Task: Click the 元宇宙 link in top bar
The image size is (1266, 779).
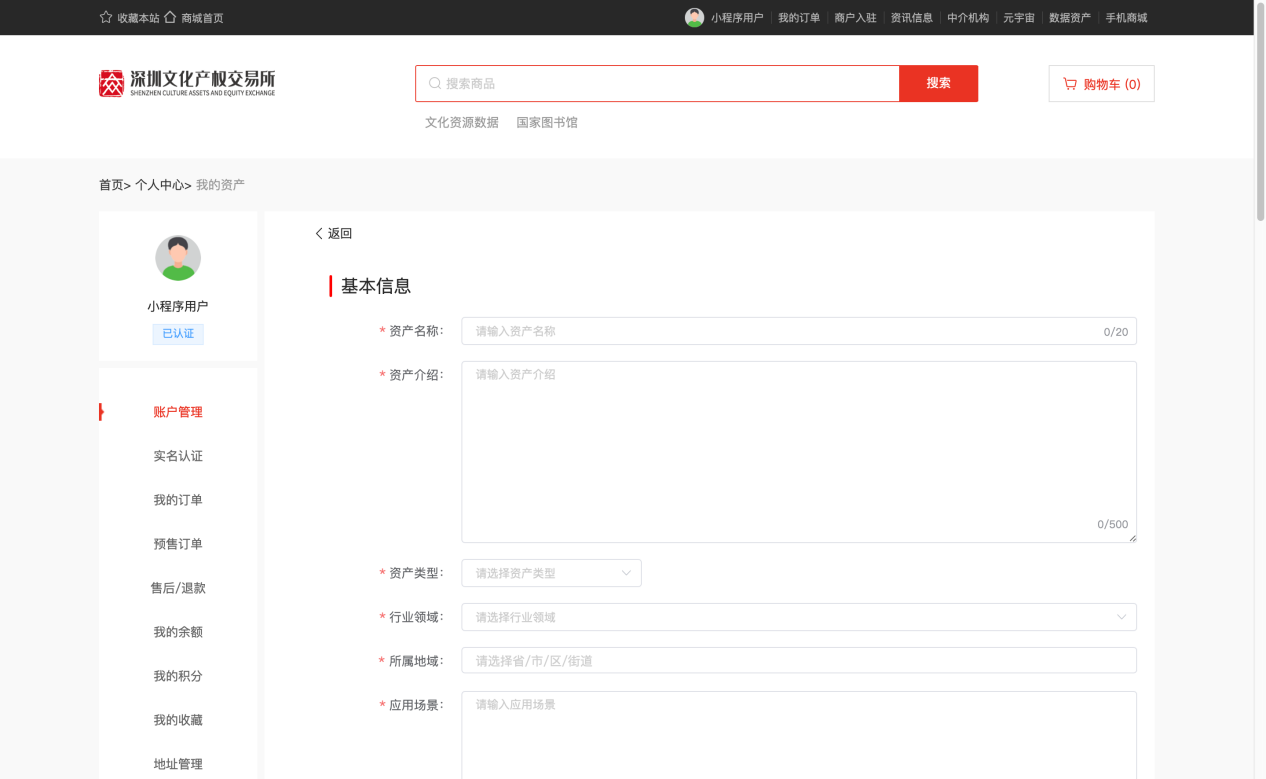Action: pyautogui.click(x=1018, y=18)
